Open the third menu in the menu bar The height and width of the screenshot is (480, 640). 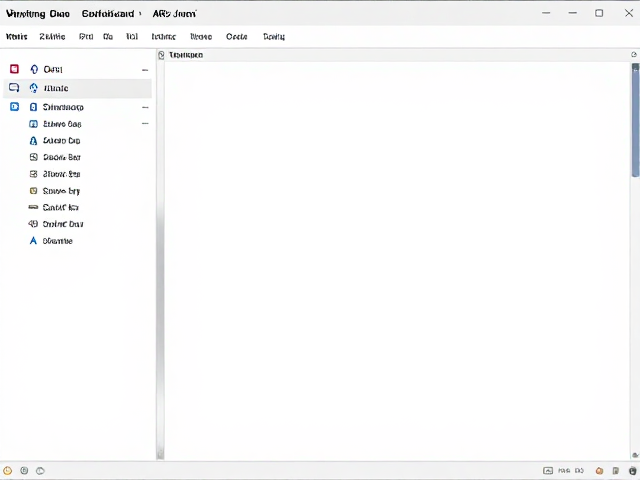point(86,37)
